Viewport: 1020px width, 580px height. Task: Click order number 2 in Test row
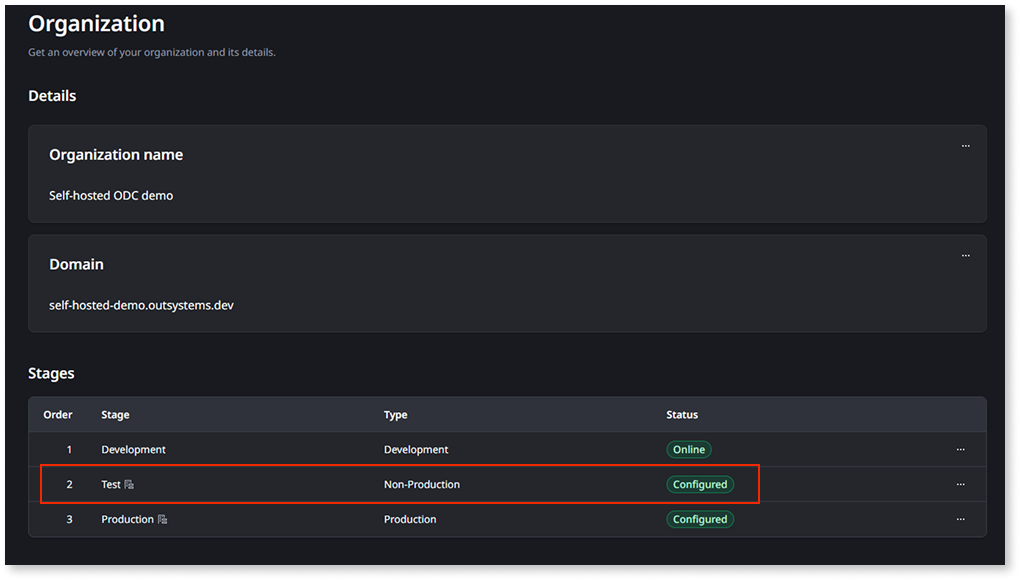(x=69, y=484)
